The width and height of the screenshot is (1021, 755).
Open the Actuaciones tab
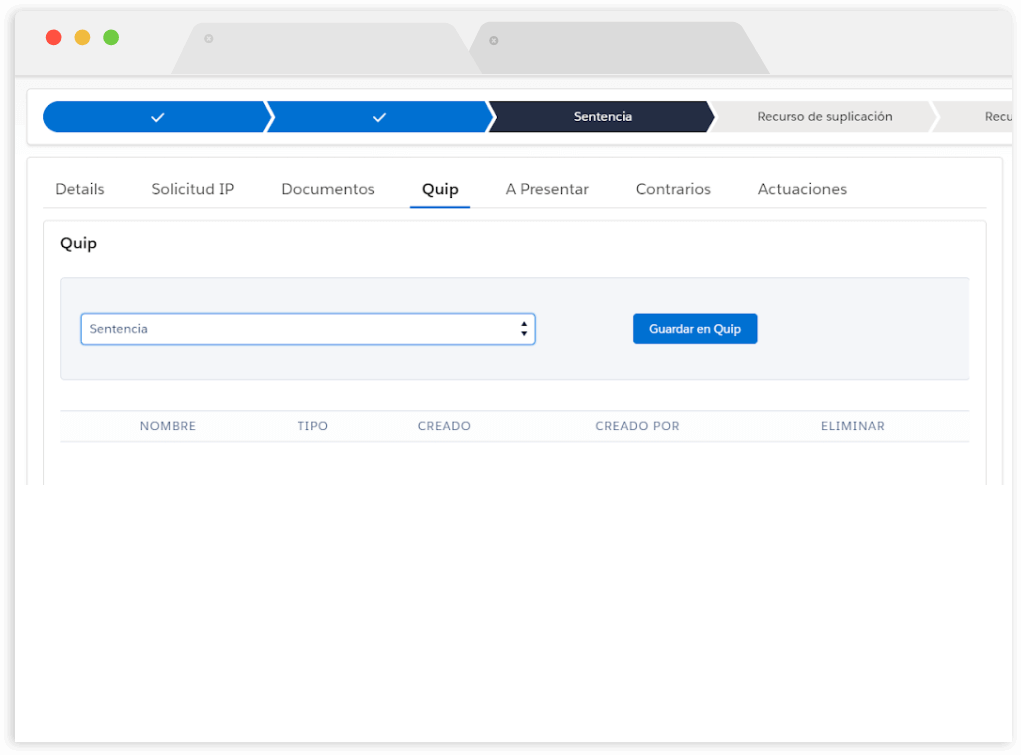tap(802, 189)
